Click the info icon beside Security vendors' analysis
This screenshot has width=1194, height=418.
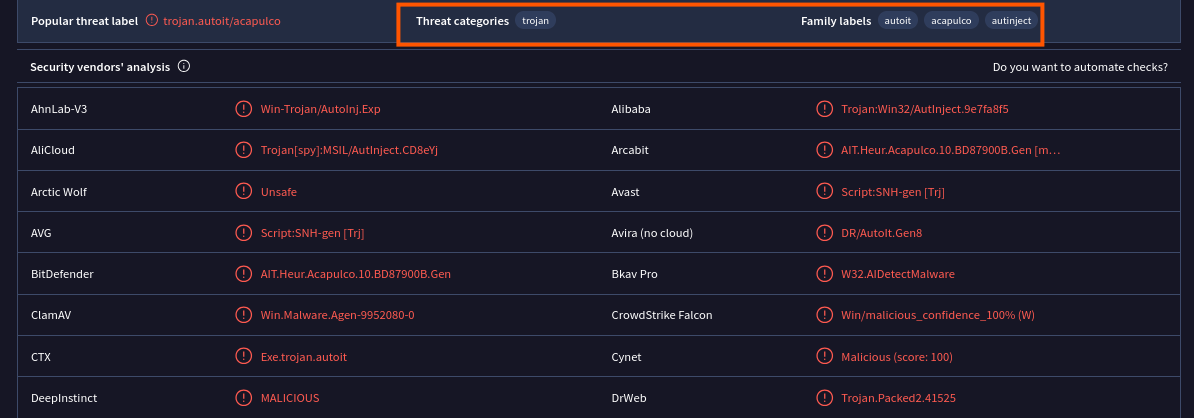pos(184,67)
